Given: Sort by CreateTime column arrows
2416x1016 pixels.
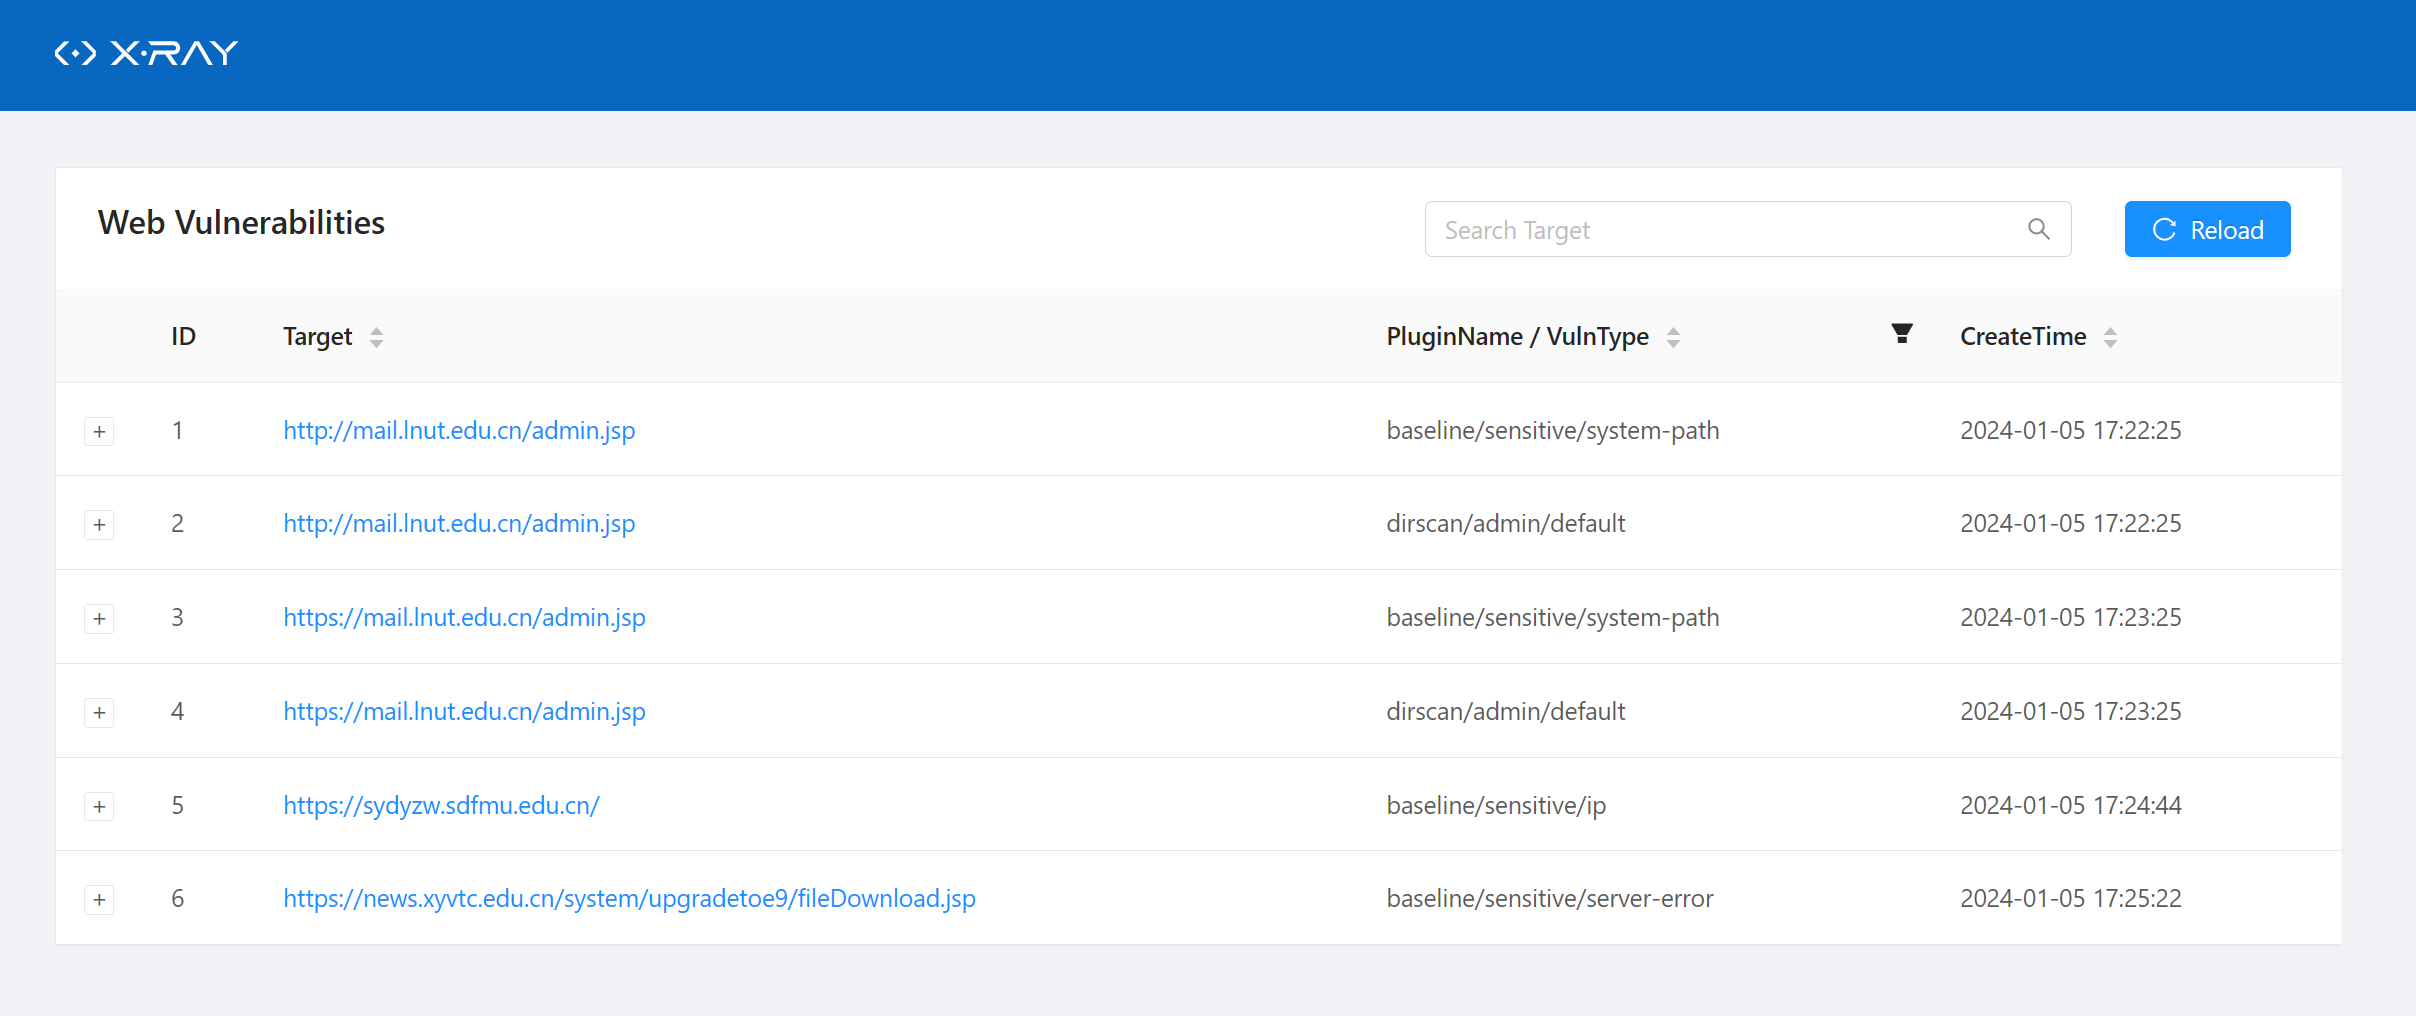Looking at the screenshot, I should [x=2110, y=337].
